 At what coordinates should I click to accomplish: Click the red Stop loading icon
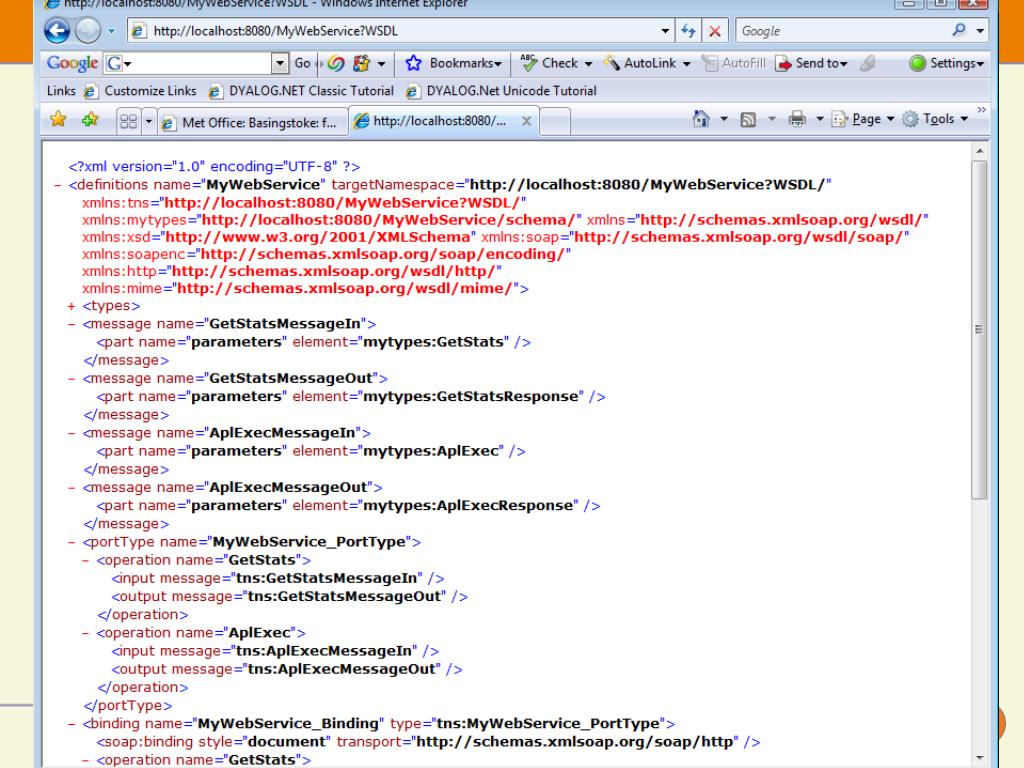coord(715,31)
